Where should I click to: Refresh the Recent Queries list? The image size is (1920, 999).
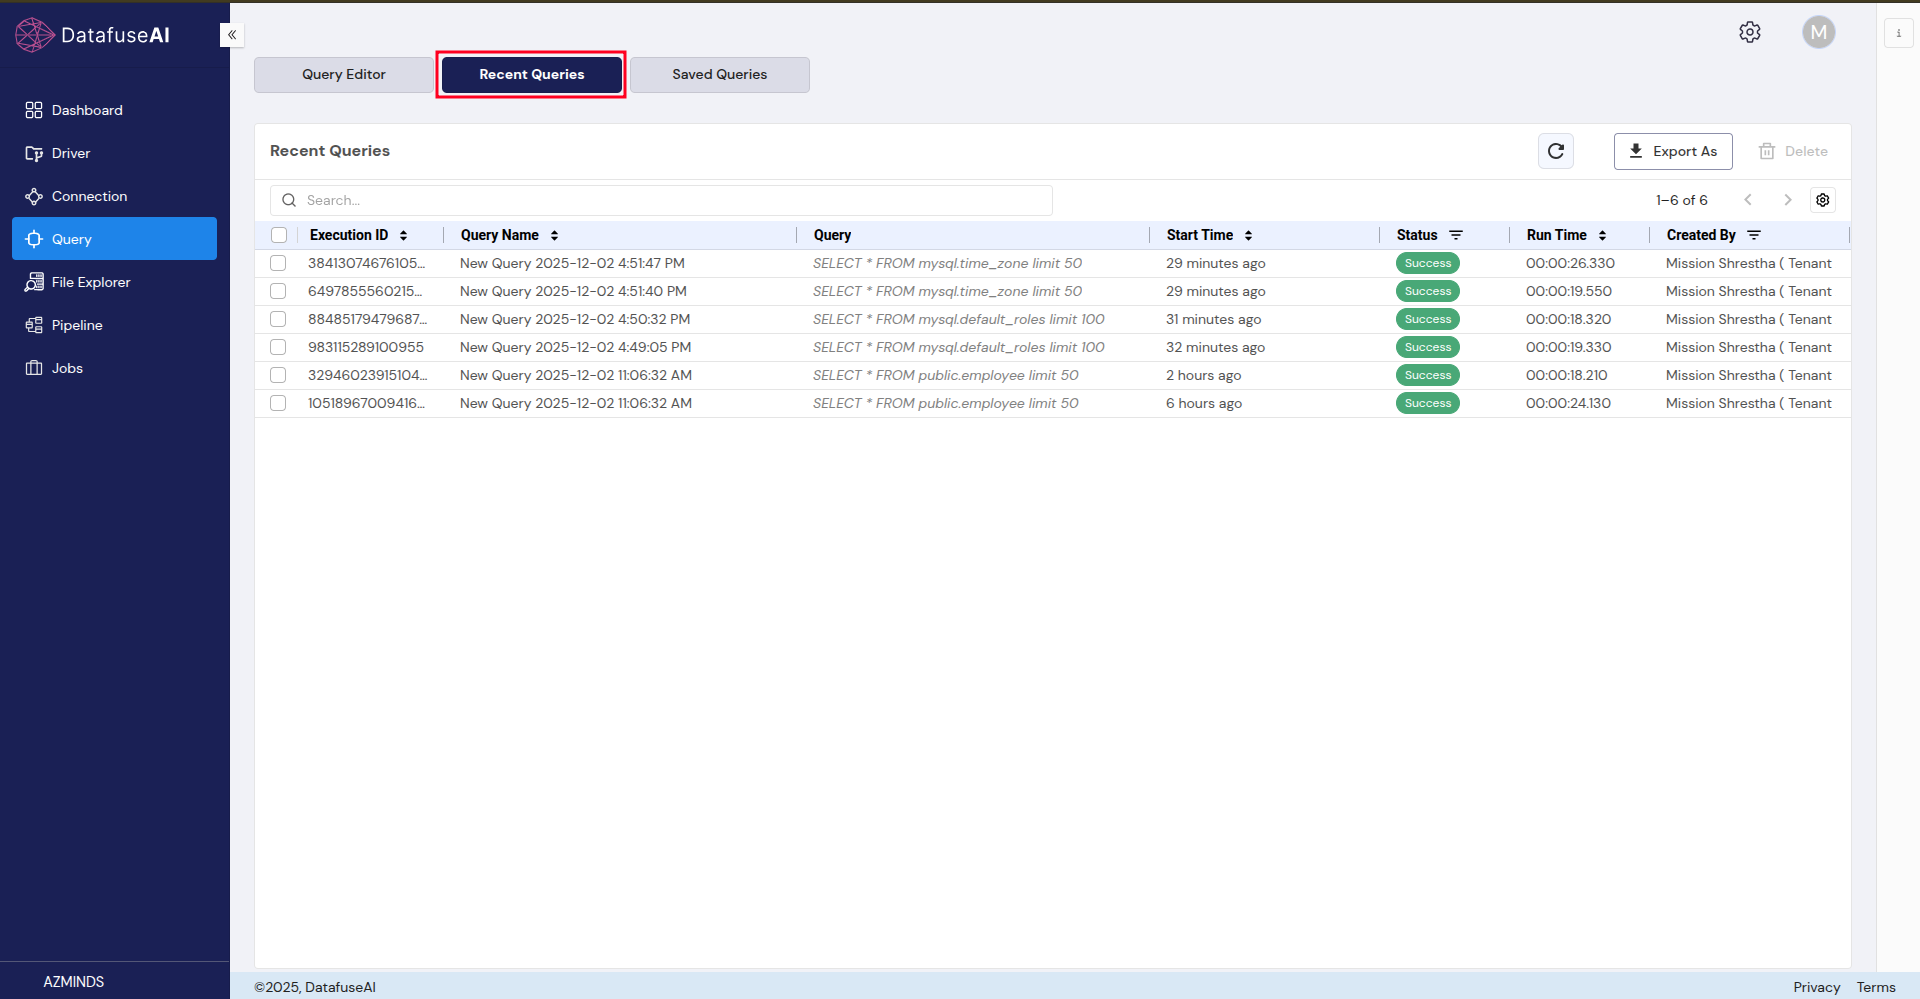(1556, 151)
